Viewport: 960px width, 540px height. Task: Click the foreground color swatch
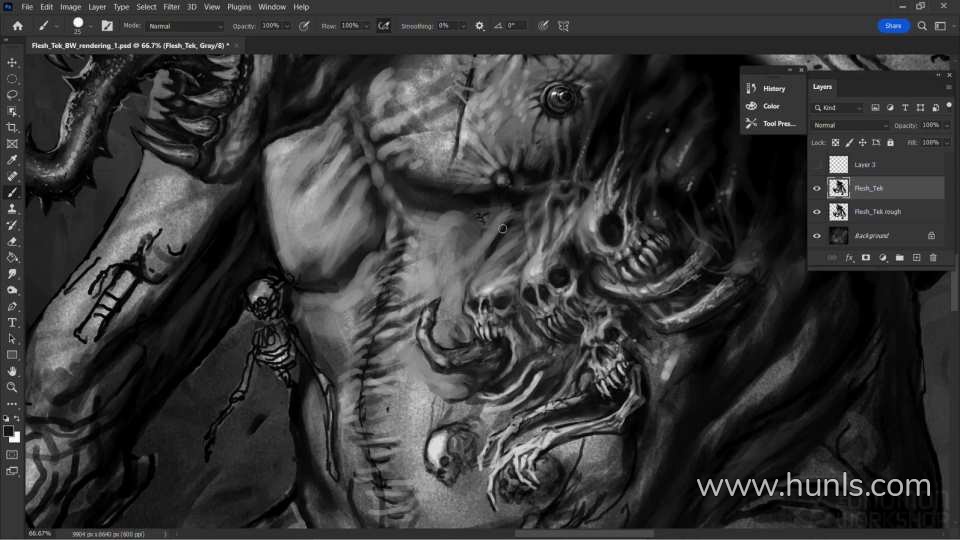point(8,431)
